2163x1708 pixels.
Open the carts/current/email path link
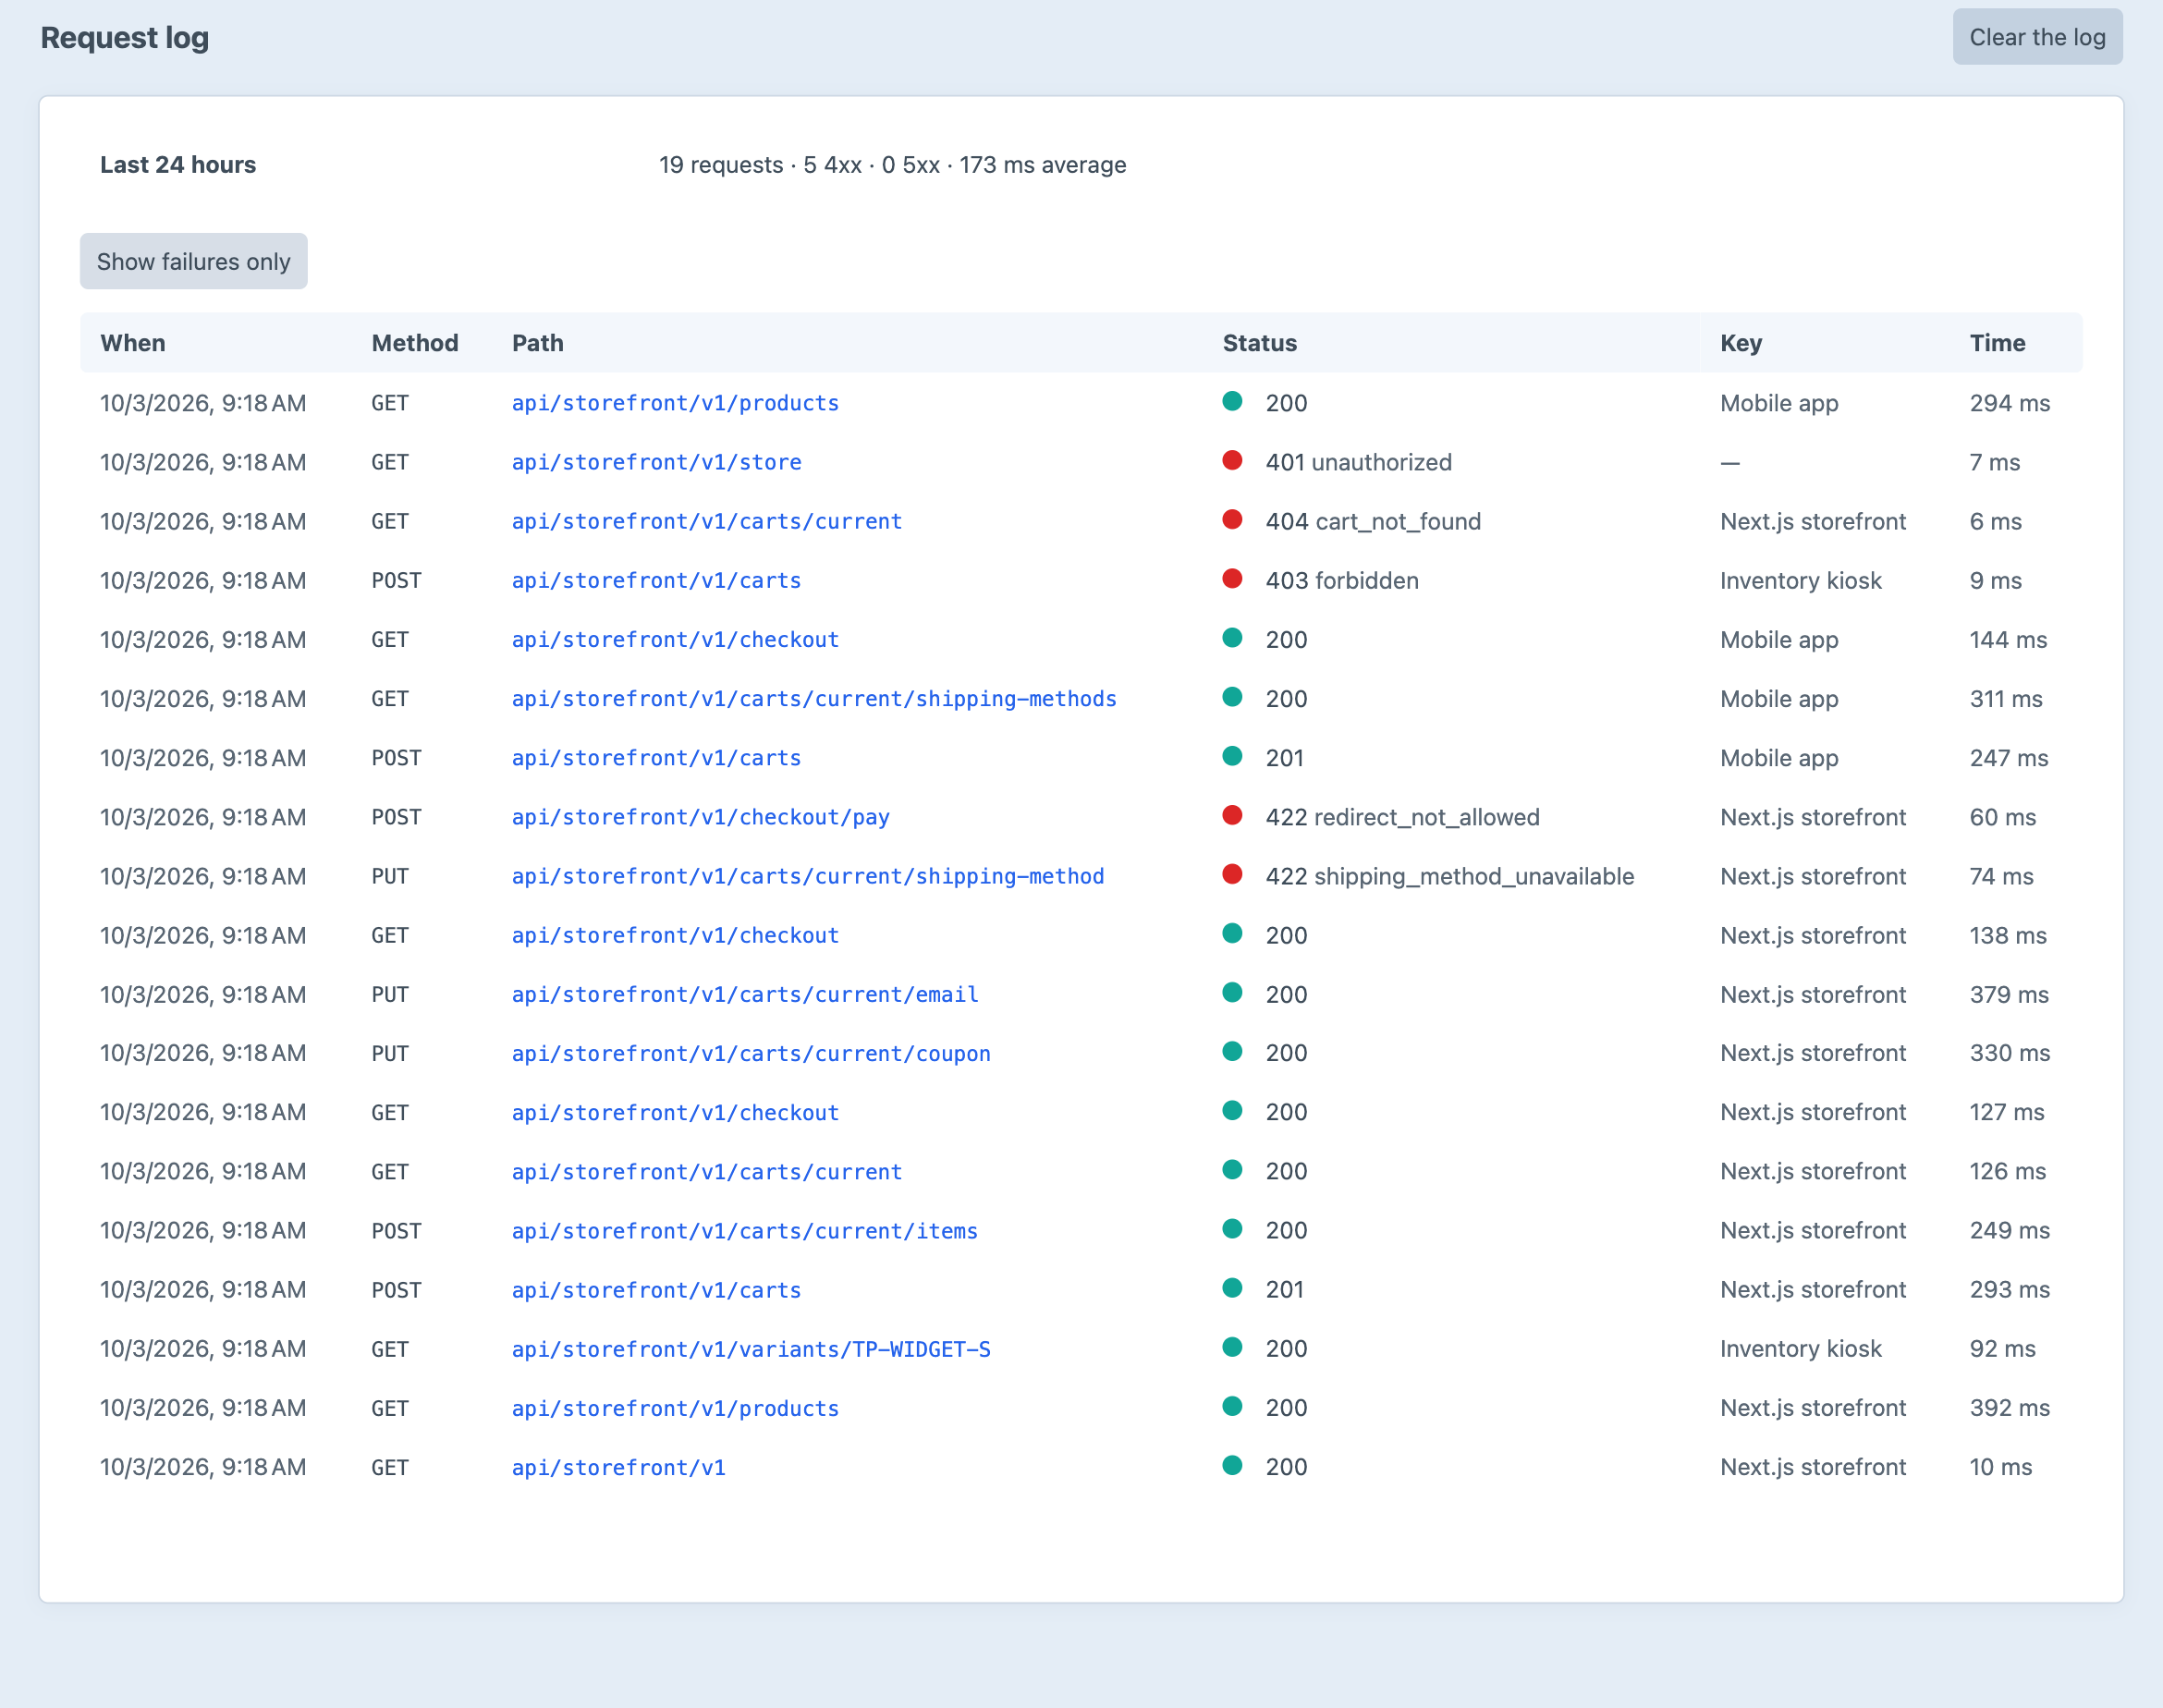[x=745, y=994]
